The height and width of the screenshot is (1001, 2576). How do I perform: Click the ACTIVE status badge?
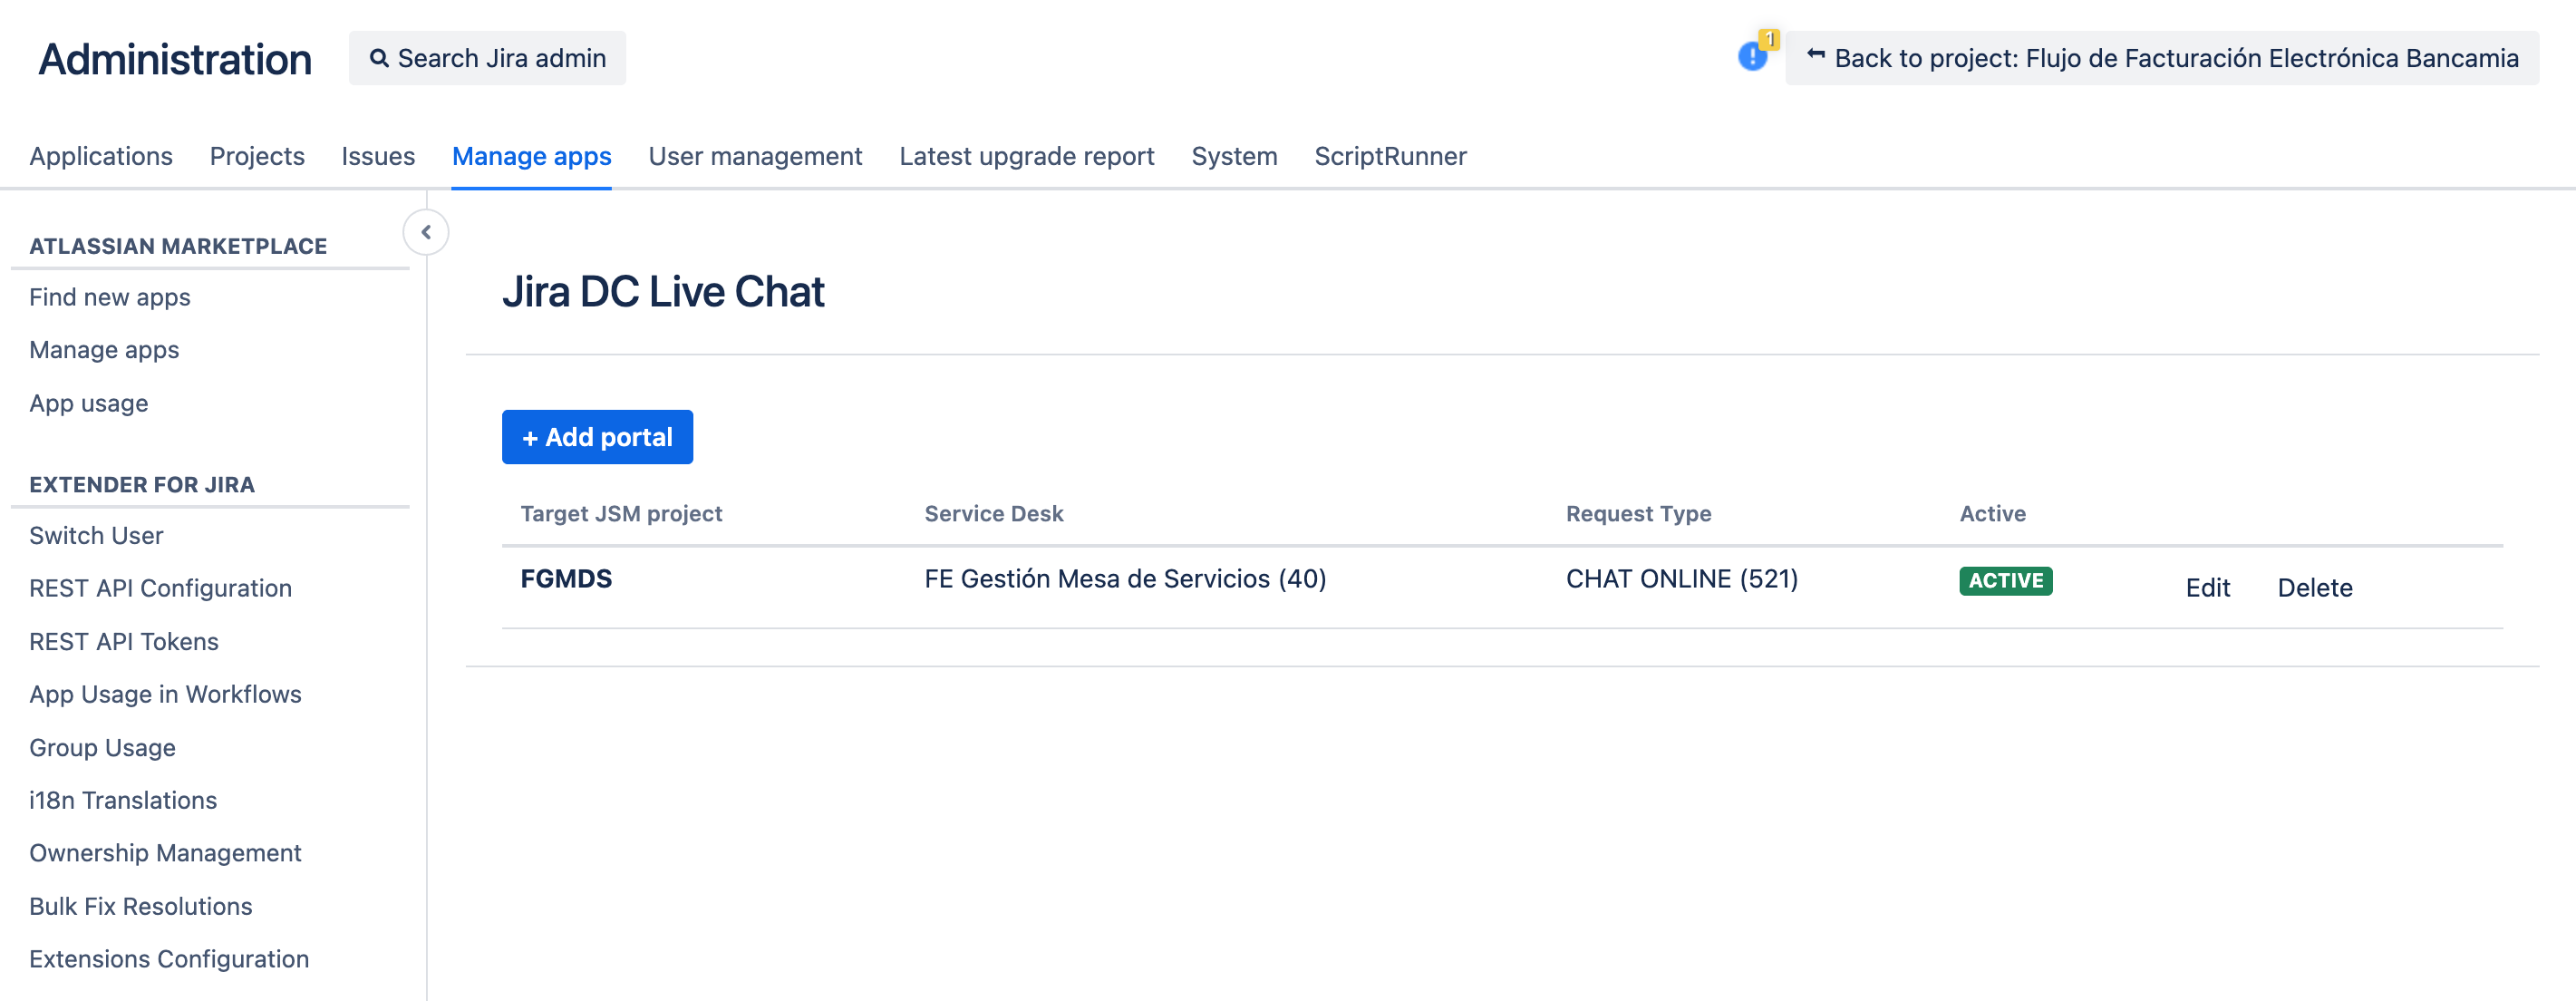tap(2006, 581)
